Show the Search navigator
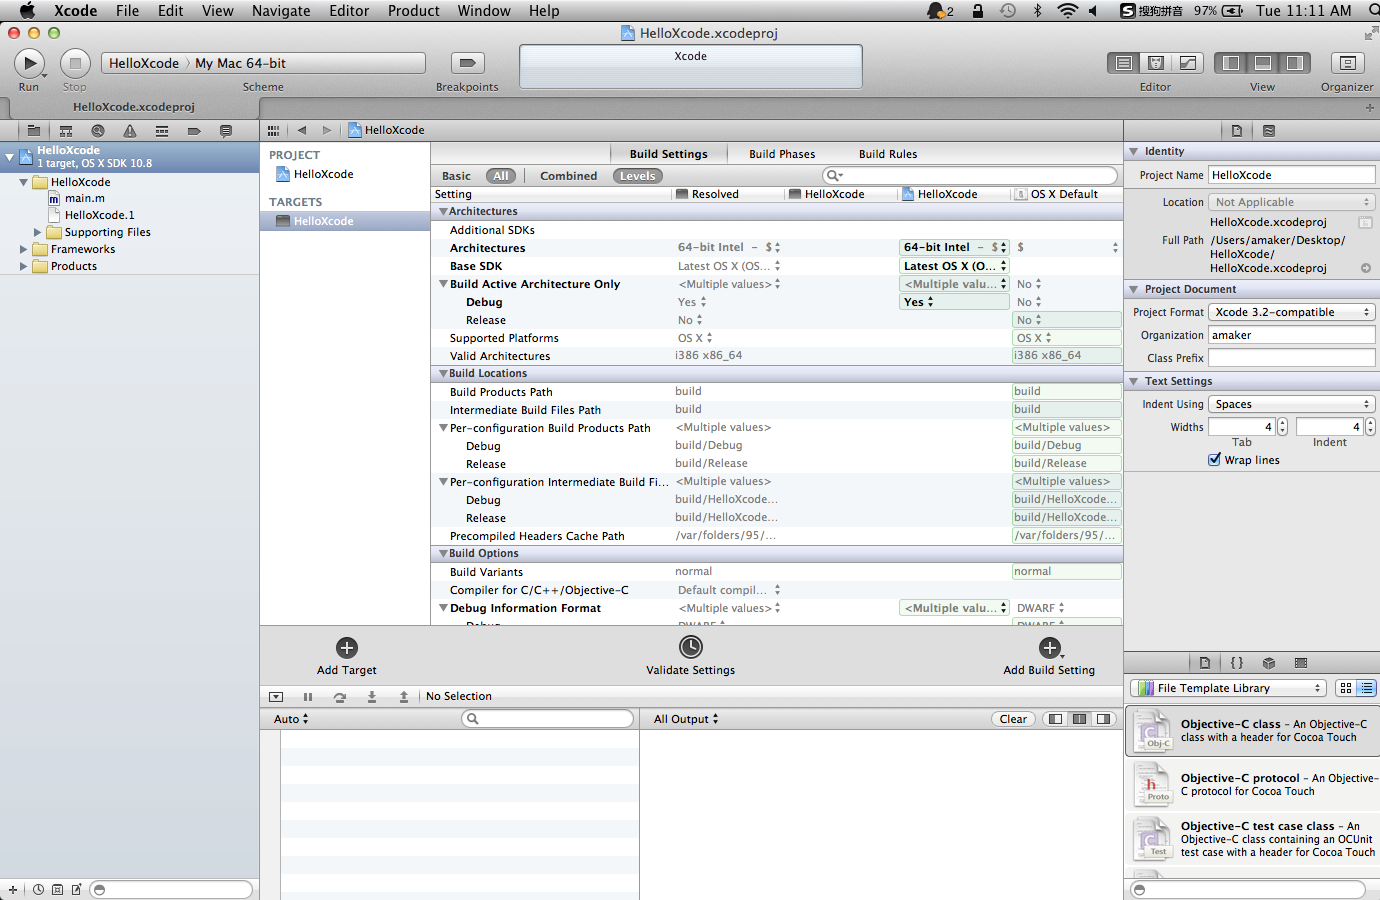The image size is (1380, 900). pyautogui.click(x=98, y=131)
